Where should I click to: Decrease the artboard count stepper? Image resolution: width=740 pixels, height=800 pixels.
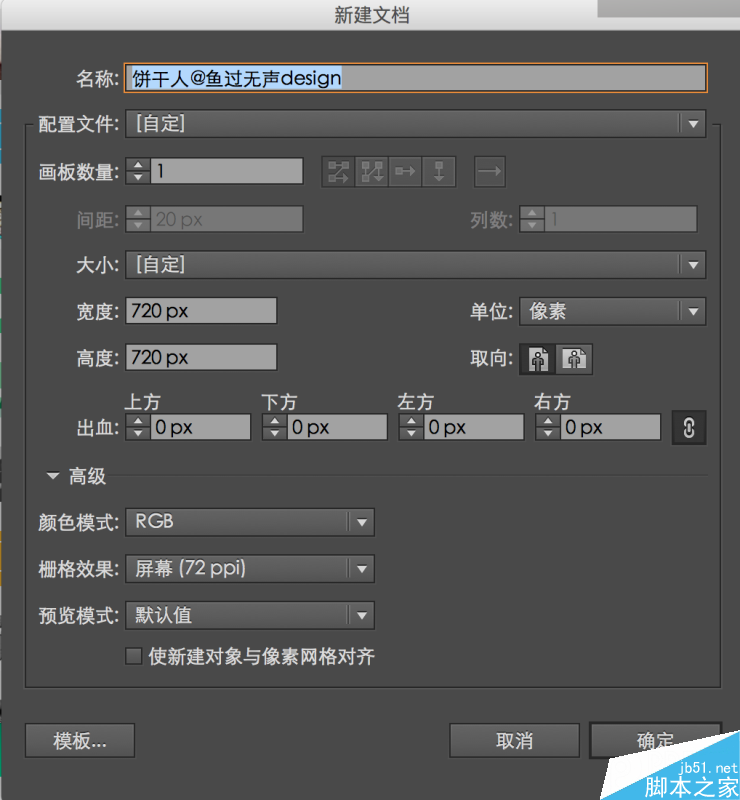(138, 178)
